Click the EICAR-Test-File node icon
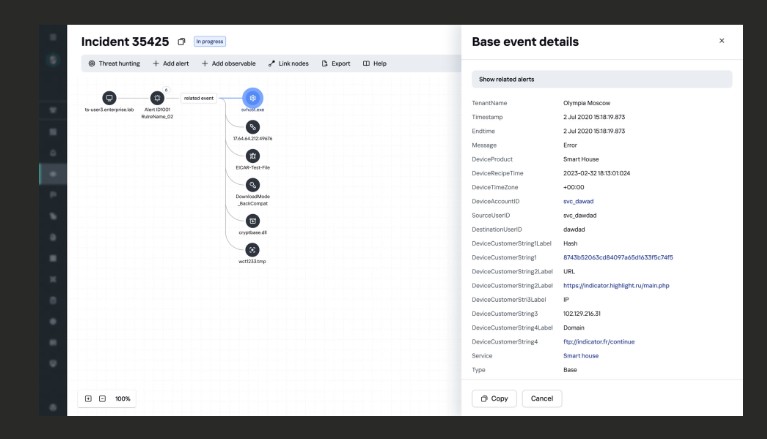The height and width of the screenshot is (439, 767). (253, 156)
